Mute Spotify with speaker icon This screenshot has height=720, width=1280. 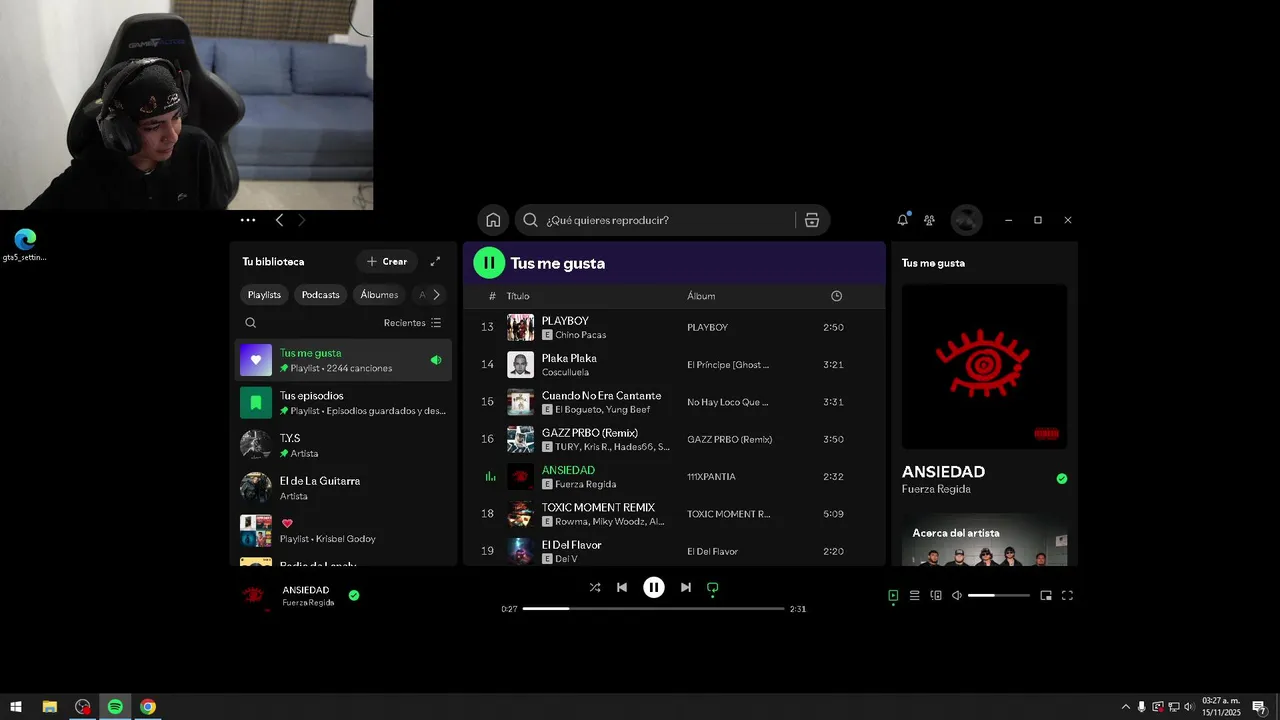[957, 595]
